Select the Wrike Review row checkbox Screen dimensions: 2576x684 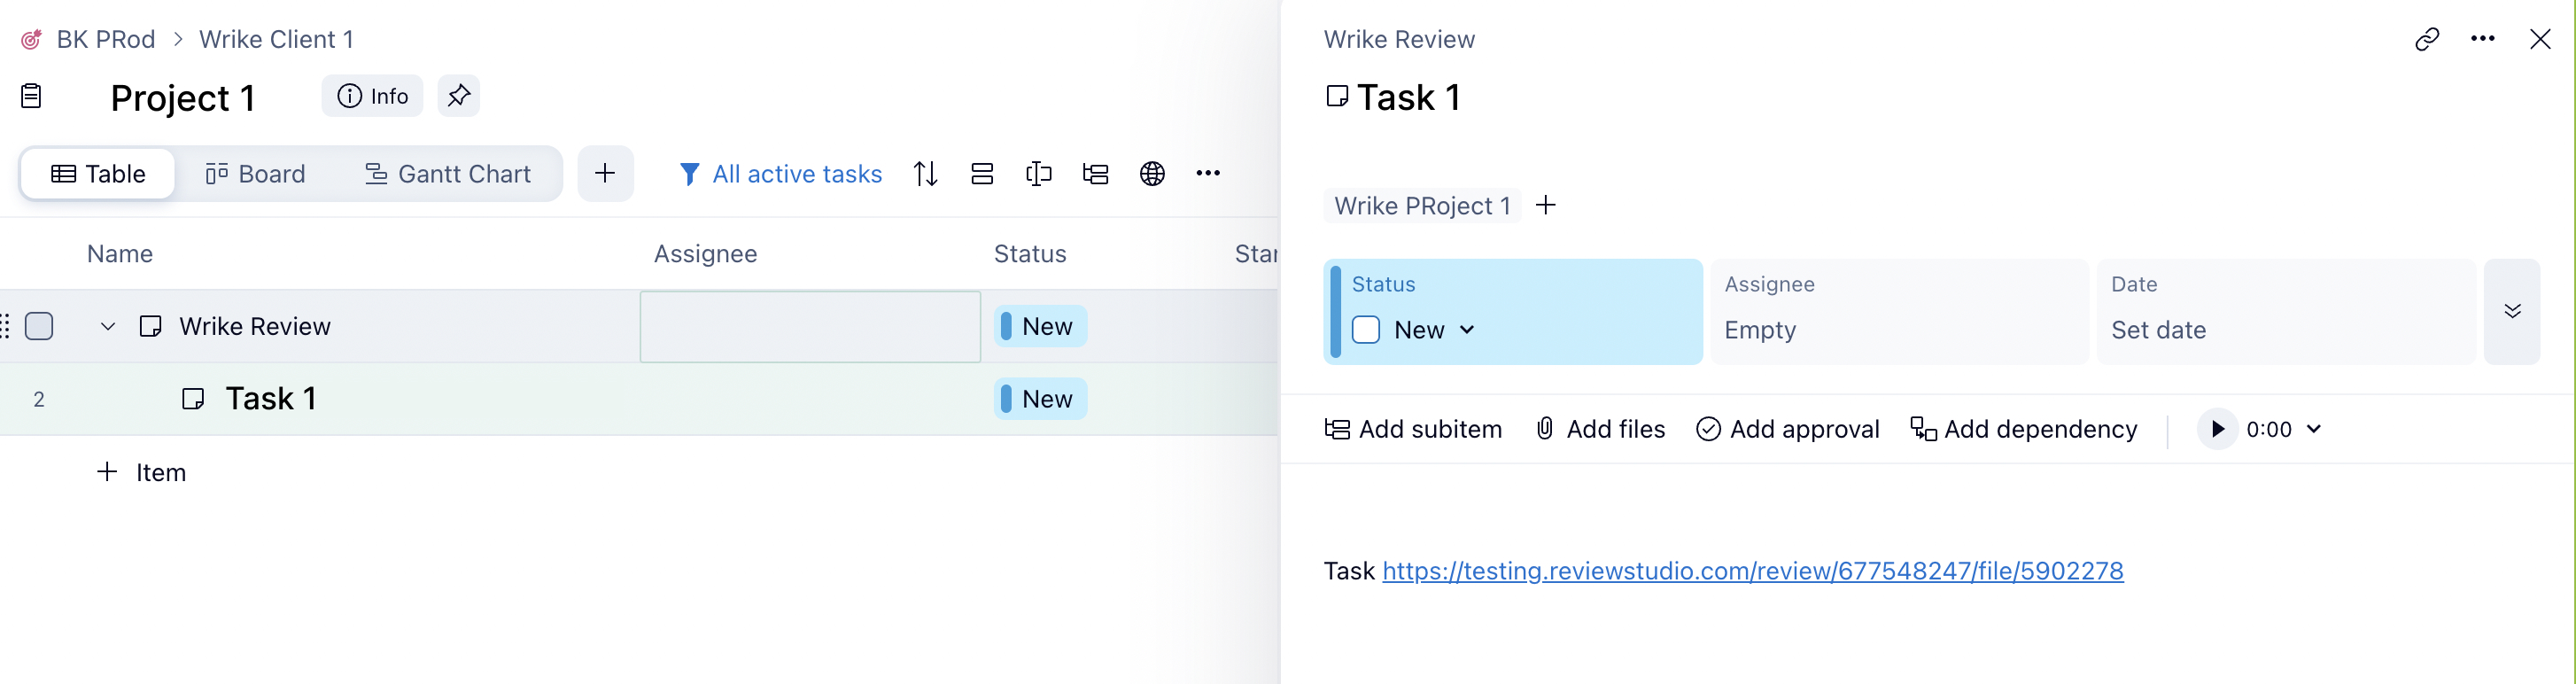pos(39,326)
